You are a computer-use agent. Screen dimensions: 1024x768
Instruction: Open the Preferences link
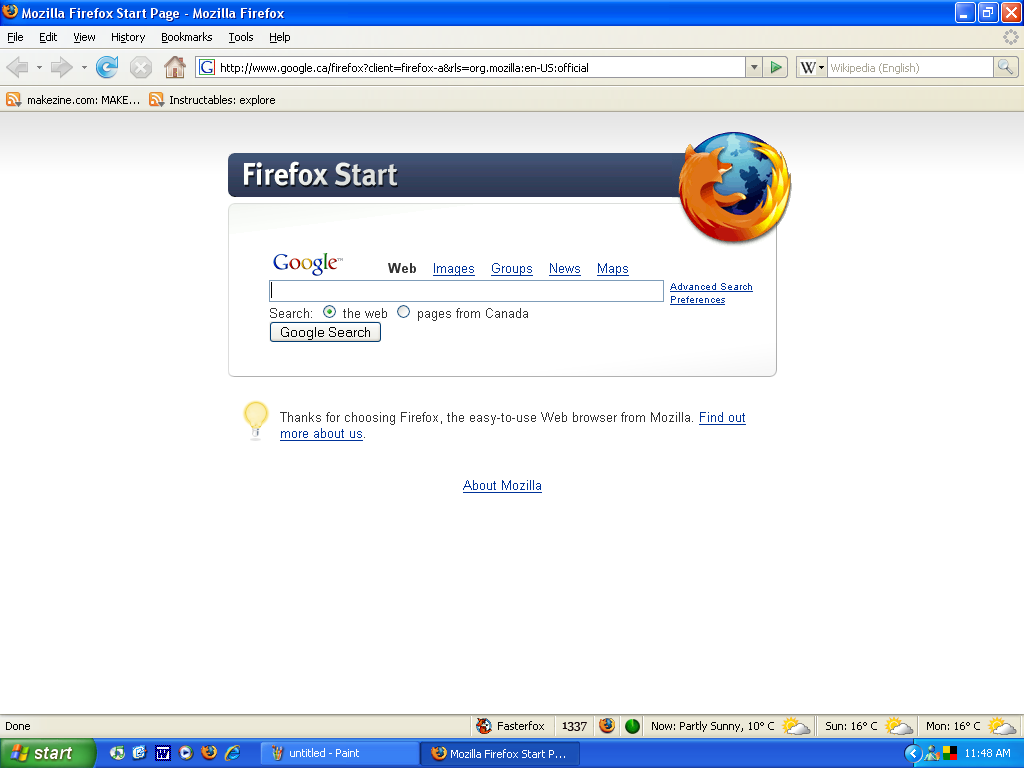(697, 300)
